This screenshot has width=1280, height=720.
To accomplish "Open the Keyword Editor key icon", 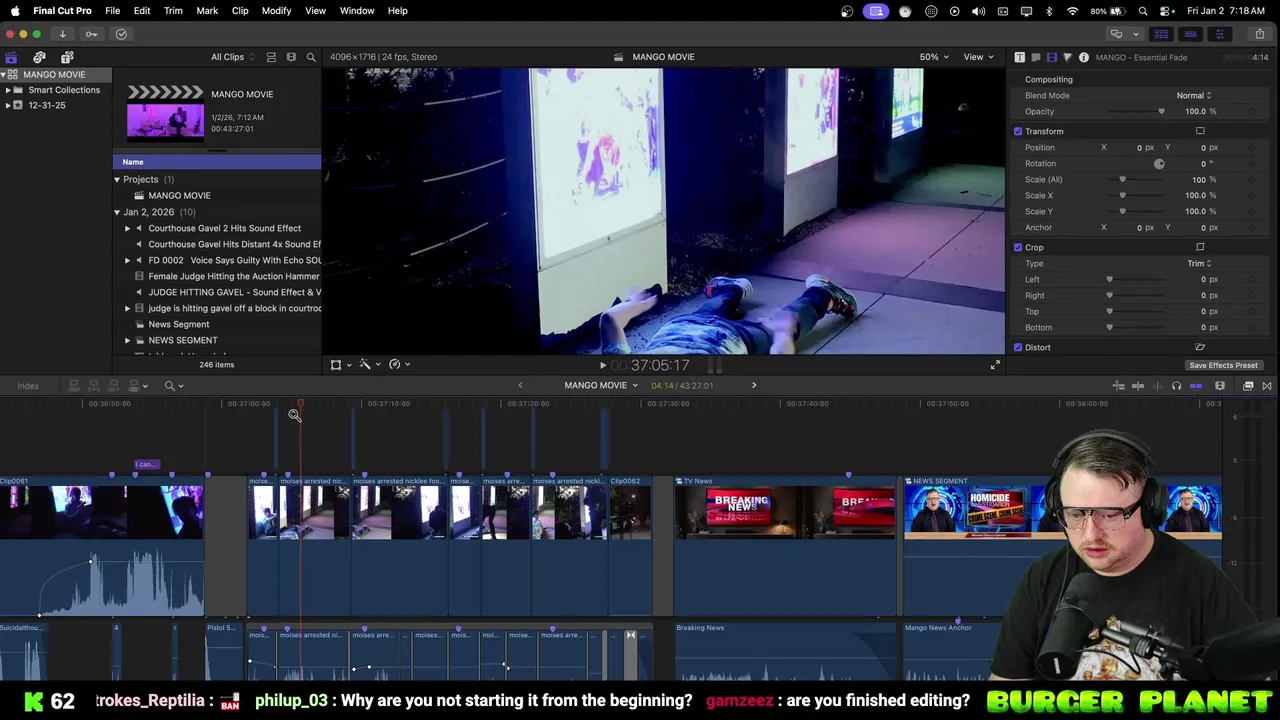I will (x=91, y=34).
